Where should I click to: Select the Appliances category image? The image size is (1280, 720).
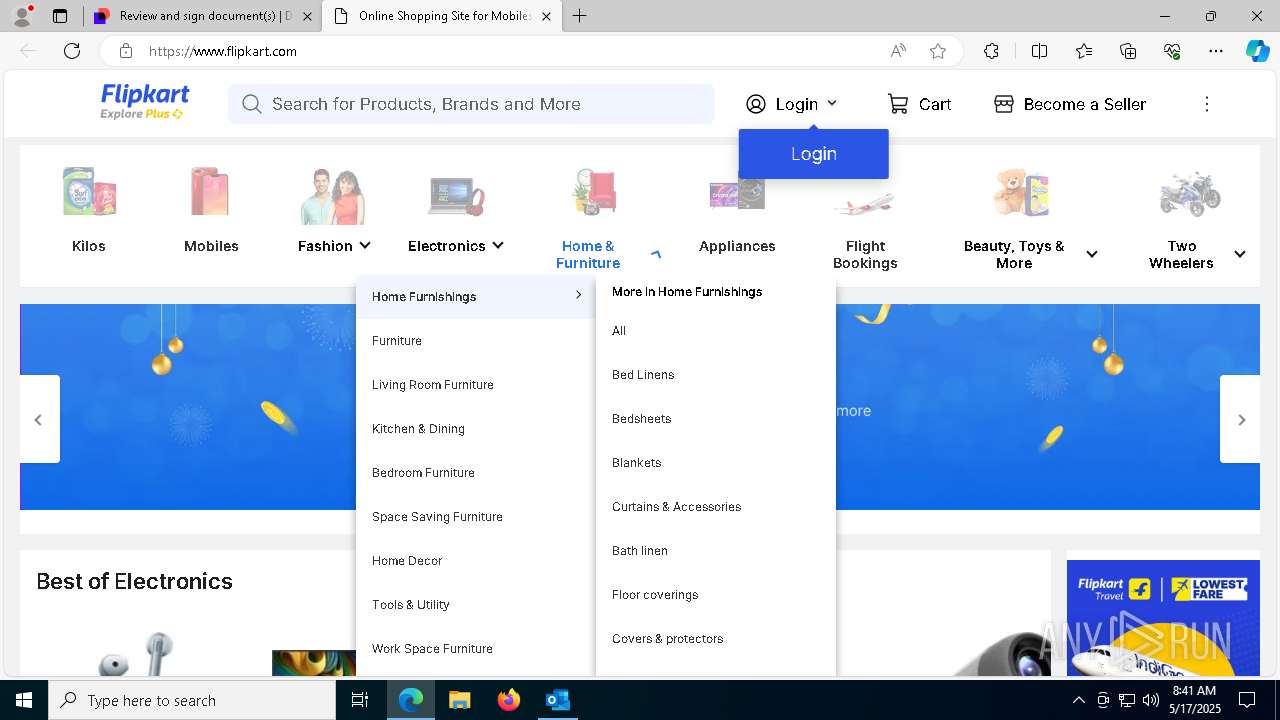737,194
